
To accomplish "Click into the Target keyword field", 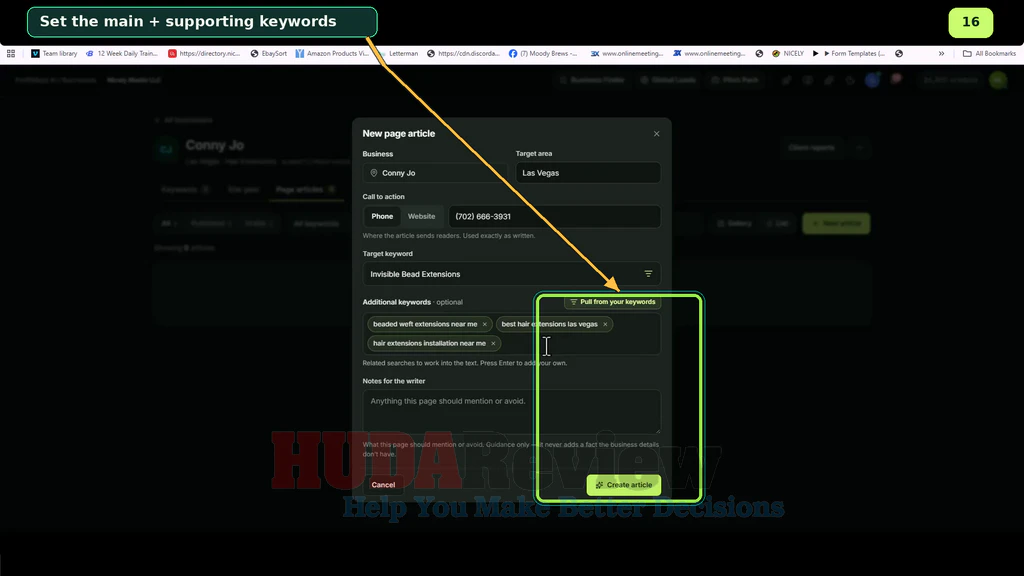I will coord(511,274).
